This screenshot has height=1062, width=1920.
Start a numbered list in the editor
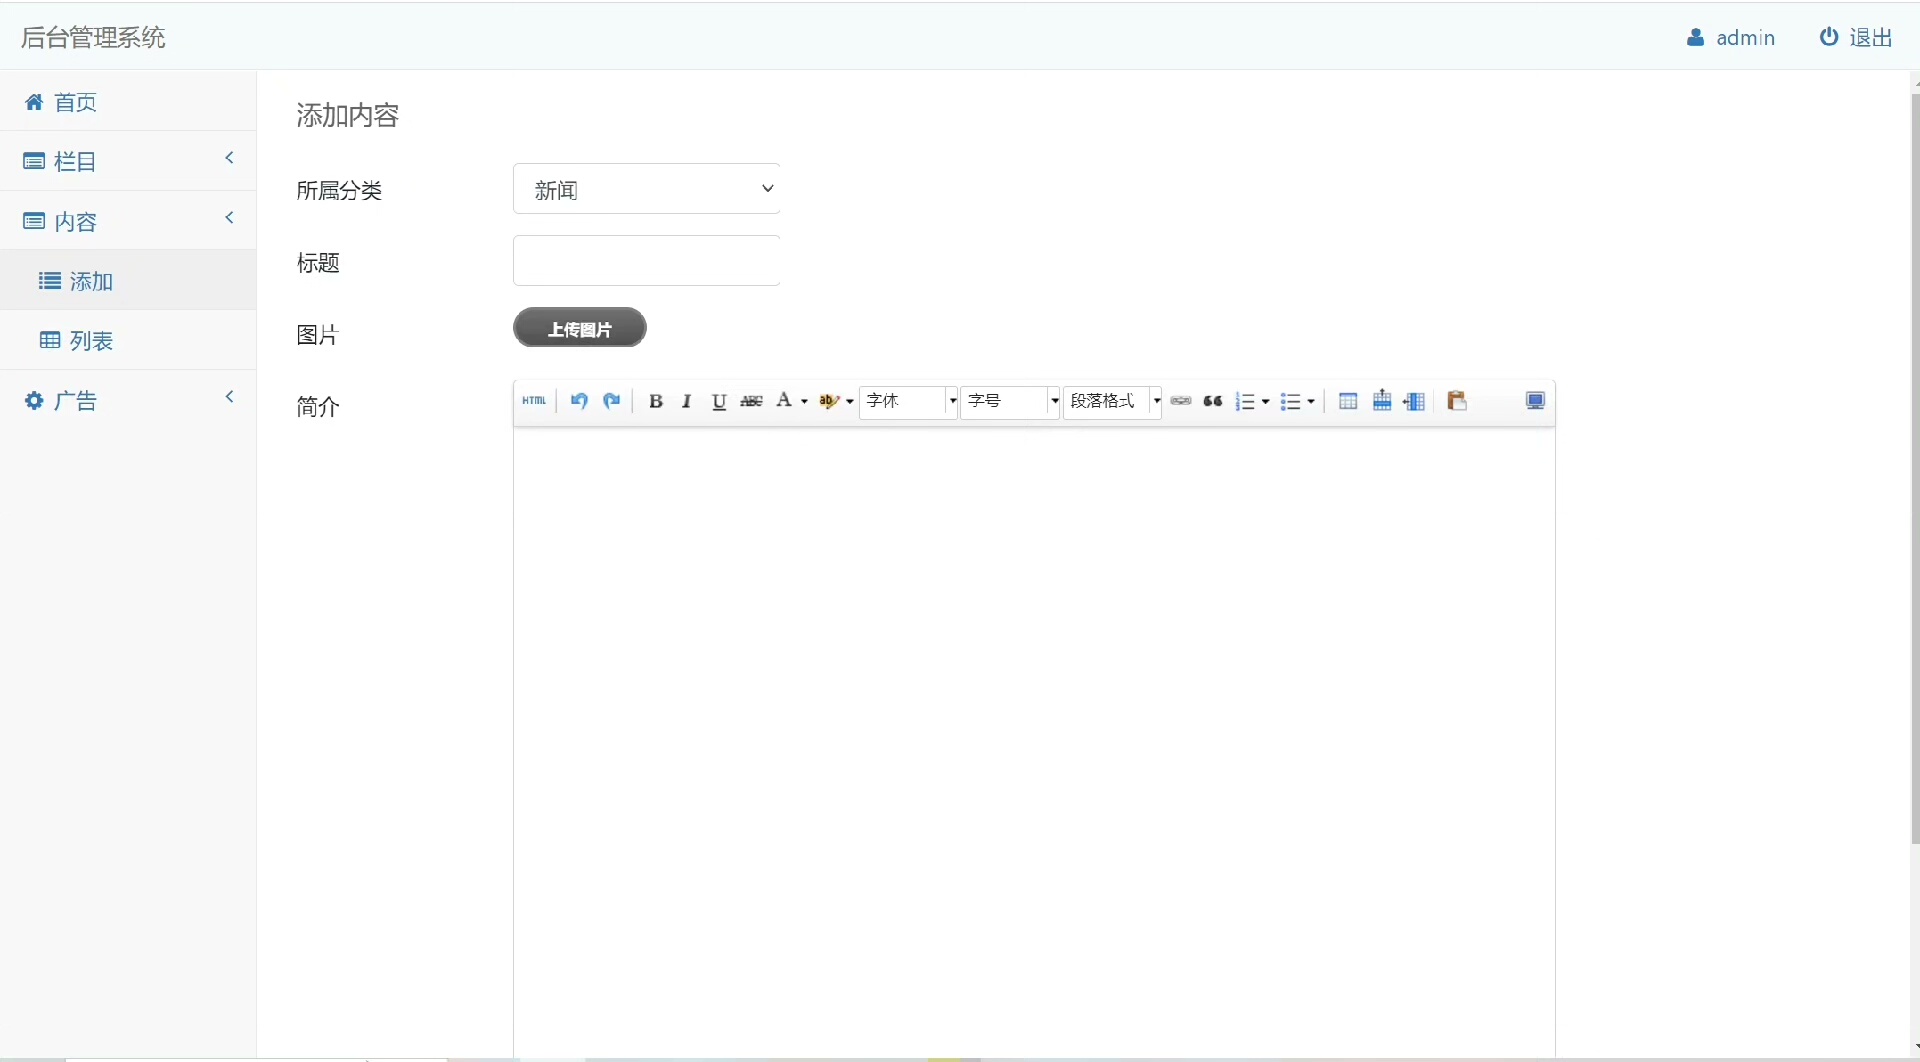click(1245, 401)
